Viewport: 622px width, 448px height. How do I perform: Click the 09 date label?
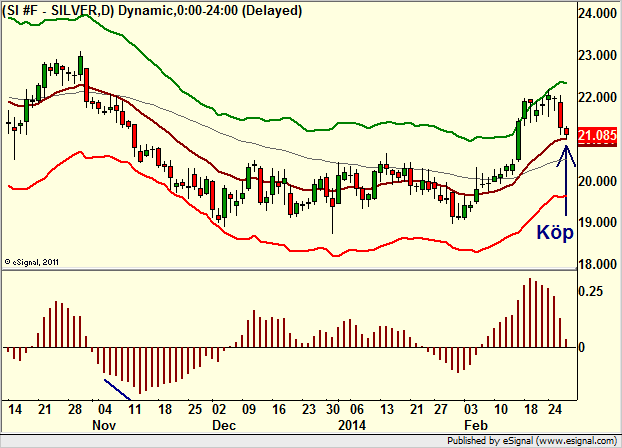249,409
